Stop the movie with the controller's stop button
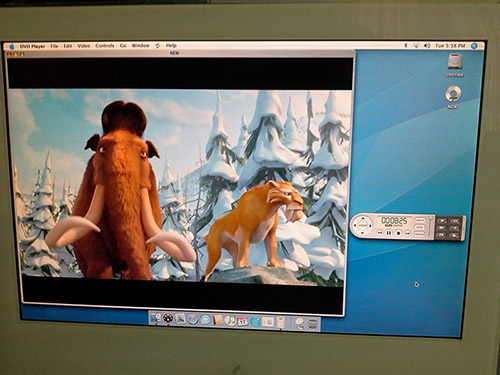Image resolution: width=500 pixels, height=375 pixels. tap(398, 233)
